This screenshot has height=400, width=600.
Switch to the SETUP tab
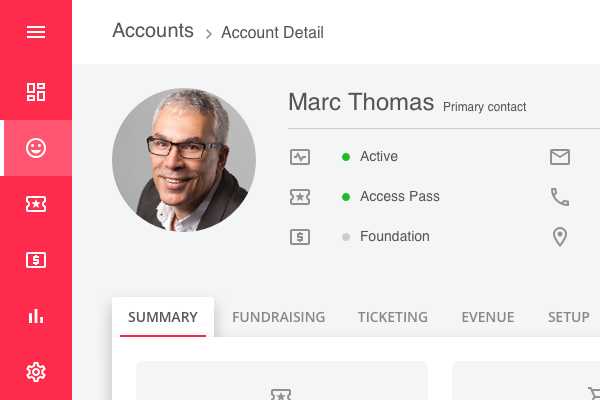568,317
